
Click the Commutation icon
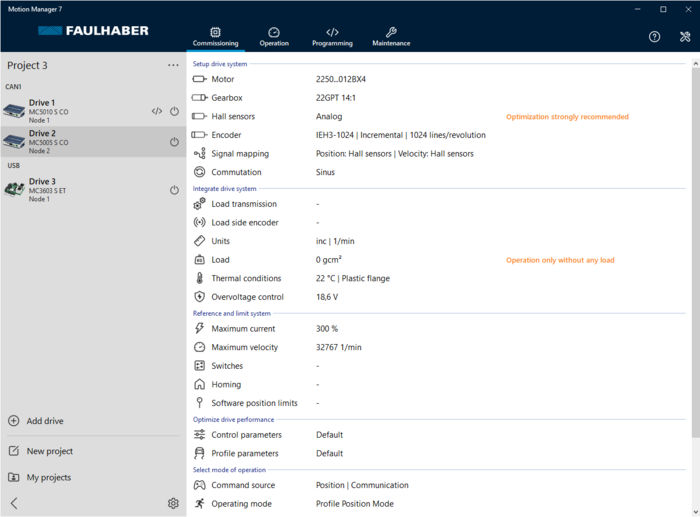pyautogui.click(x=200, y=172)
